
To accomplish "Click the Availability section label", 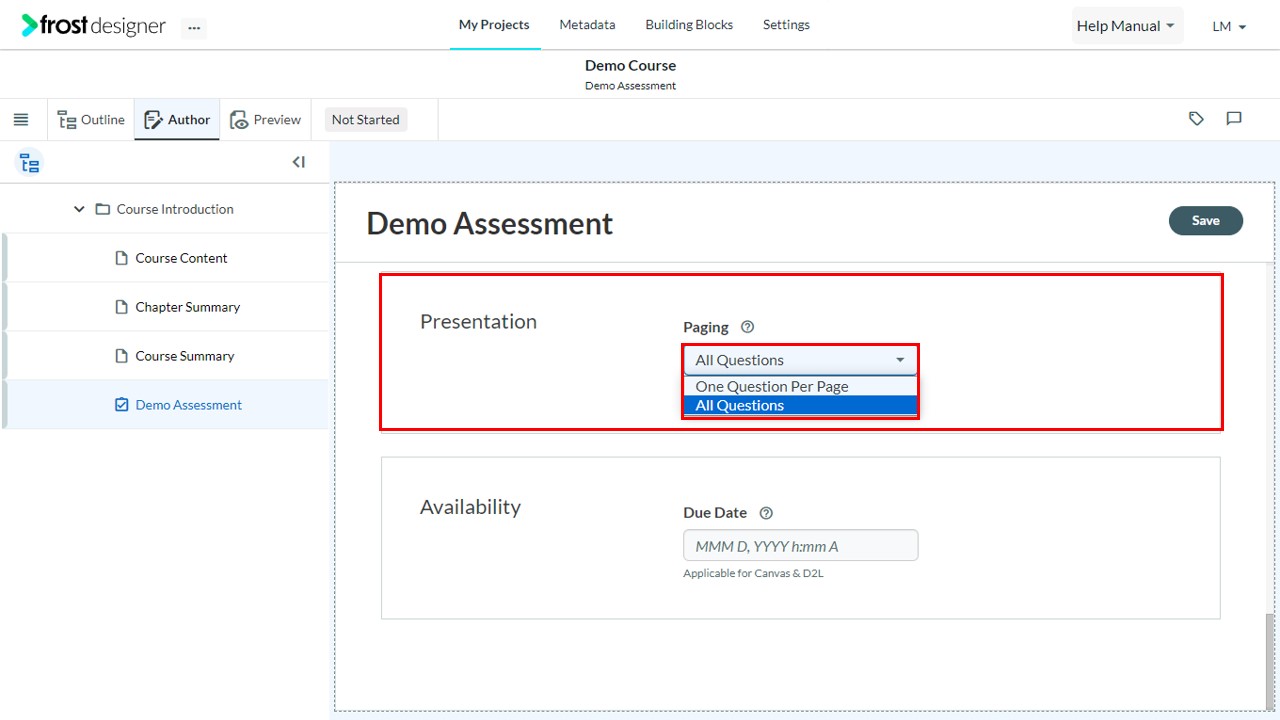I will 470,507.
